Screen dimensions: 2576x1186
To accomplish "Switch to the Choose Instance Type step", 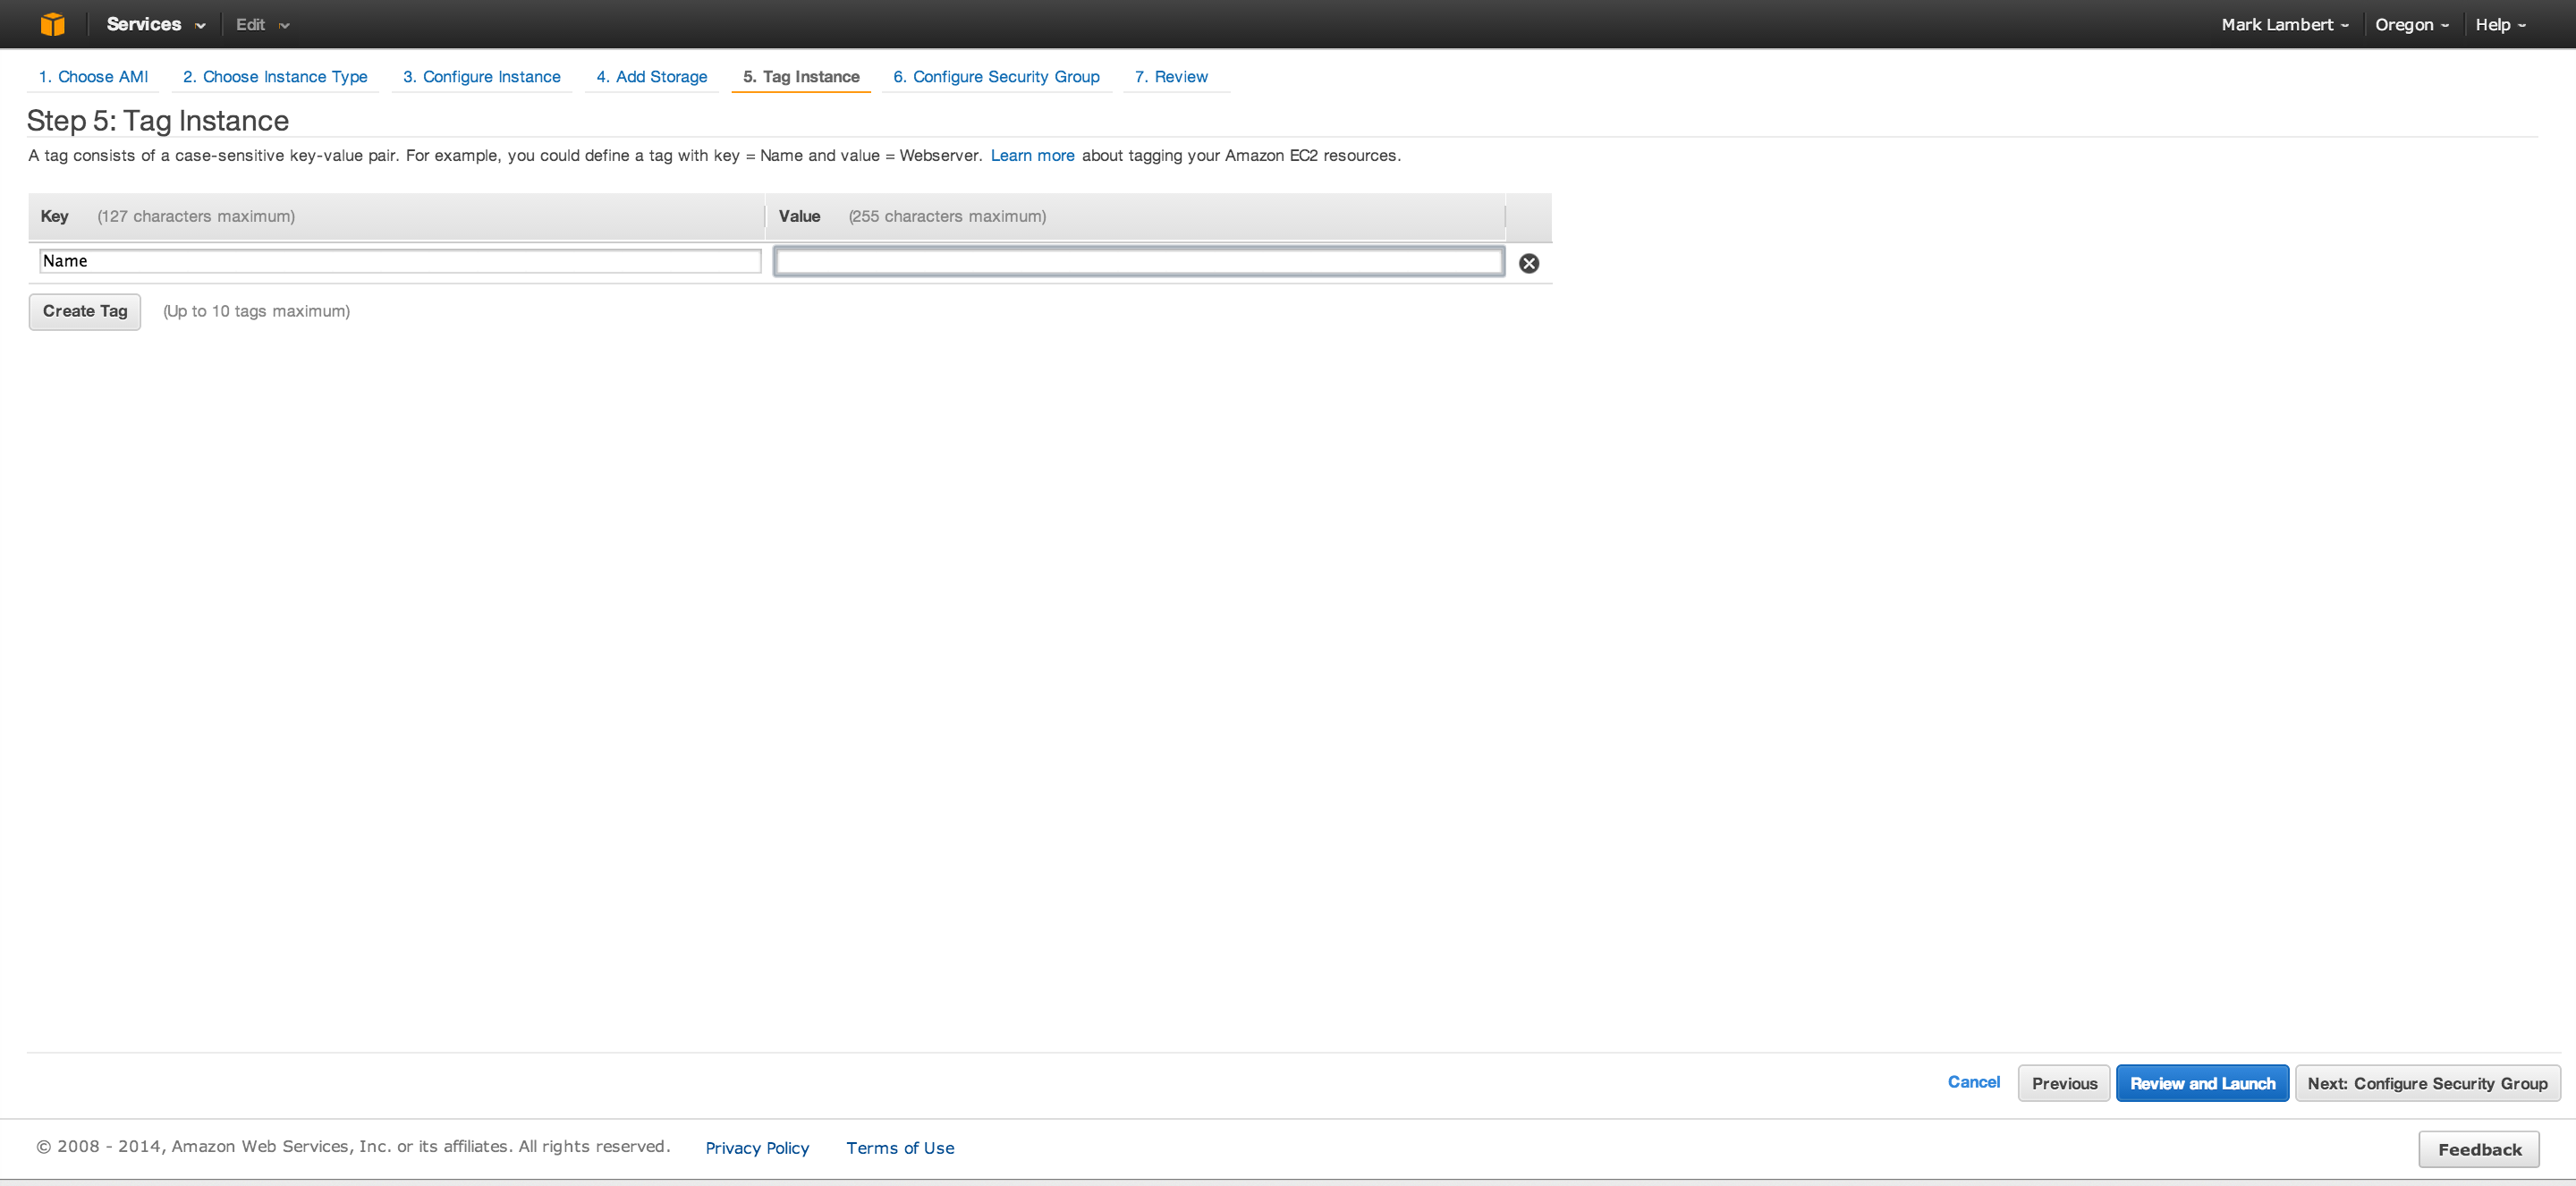I will click(x=275, y=76).
